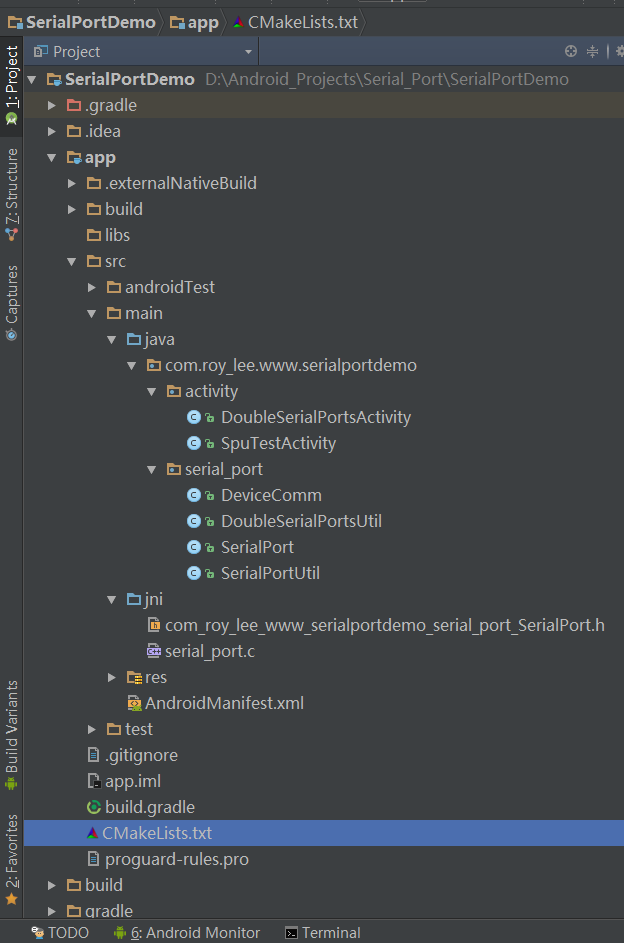The image size is (624, 943).
Task: Click the Scroll from Source crosshair icon
Action: click(x=571, y=51)
